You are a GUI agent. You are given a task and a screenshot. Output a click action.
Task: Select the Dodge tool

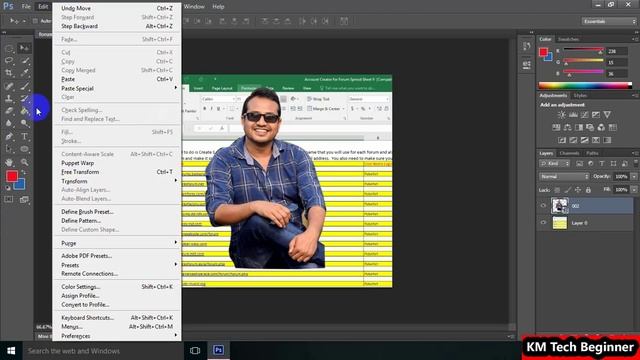tap(24, 123)
